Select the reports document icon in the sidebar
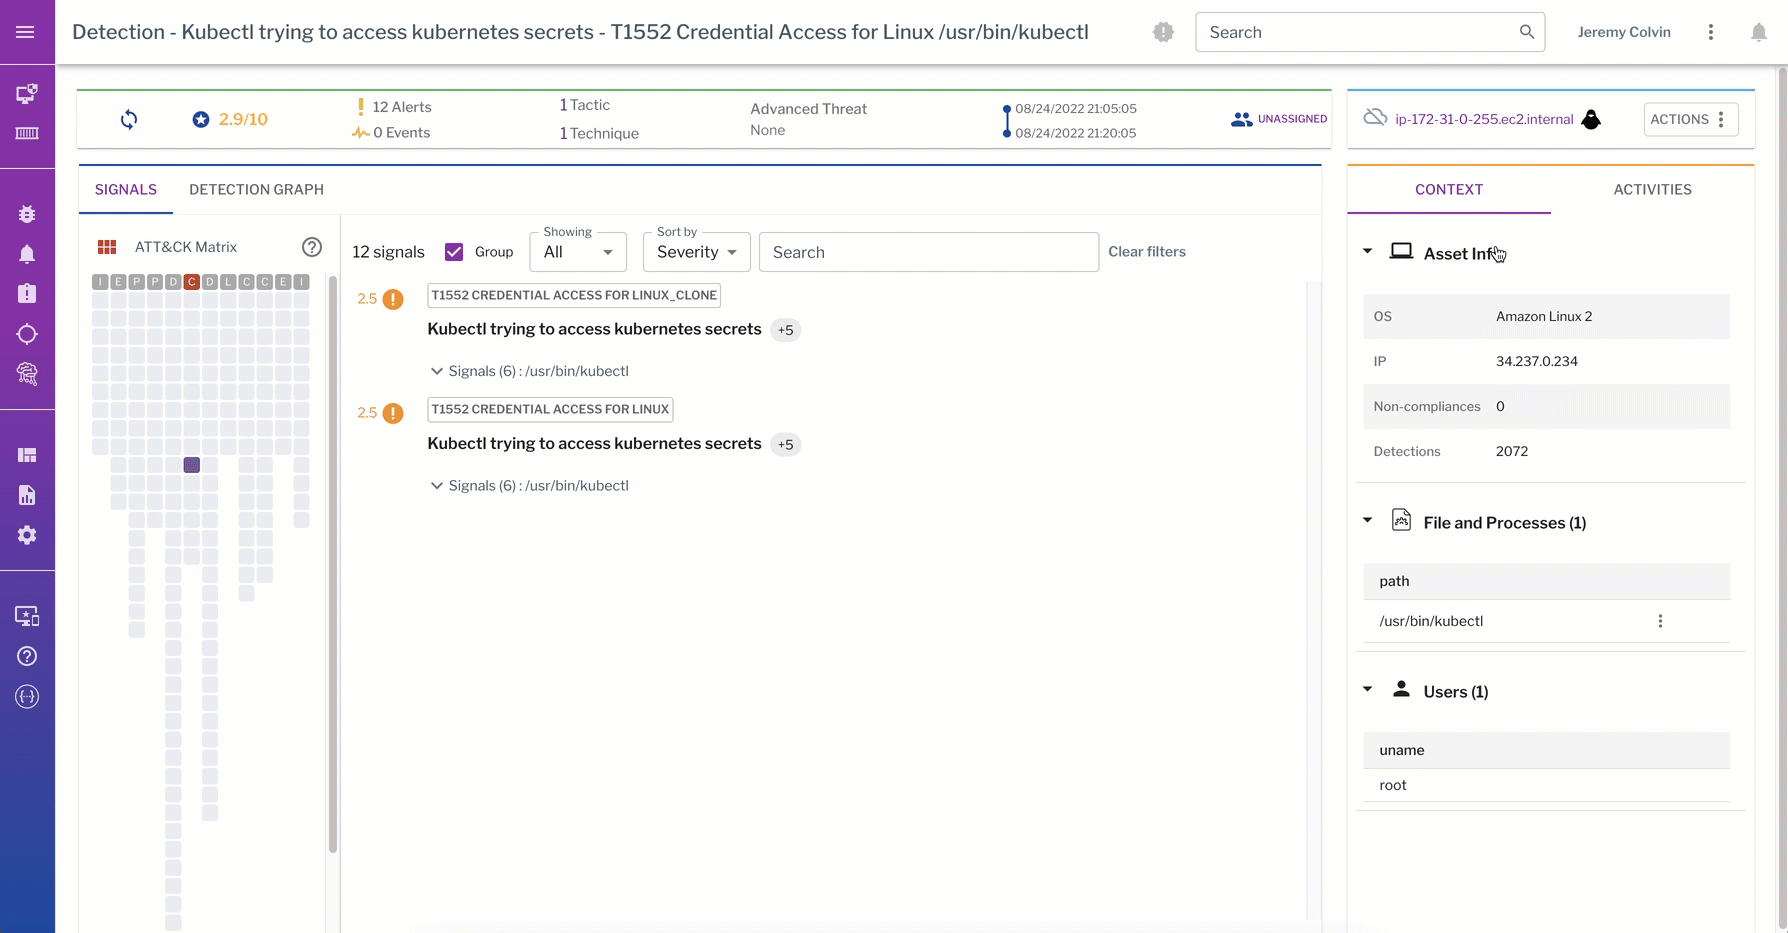Viewport: 1788px width, 933px height. tap(27, 495)
